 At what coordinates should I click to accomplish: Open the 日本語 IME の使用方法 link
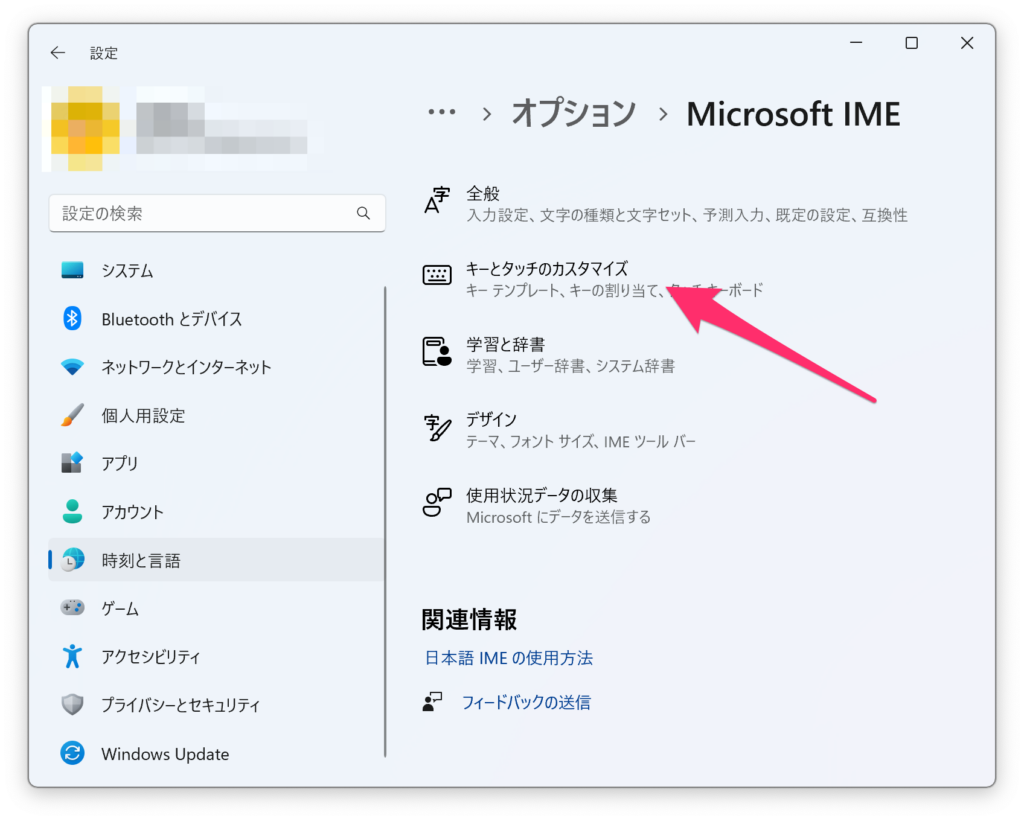(509, 658)
